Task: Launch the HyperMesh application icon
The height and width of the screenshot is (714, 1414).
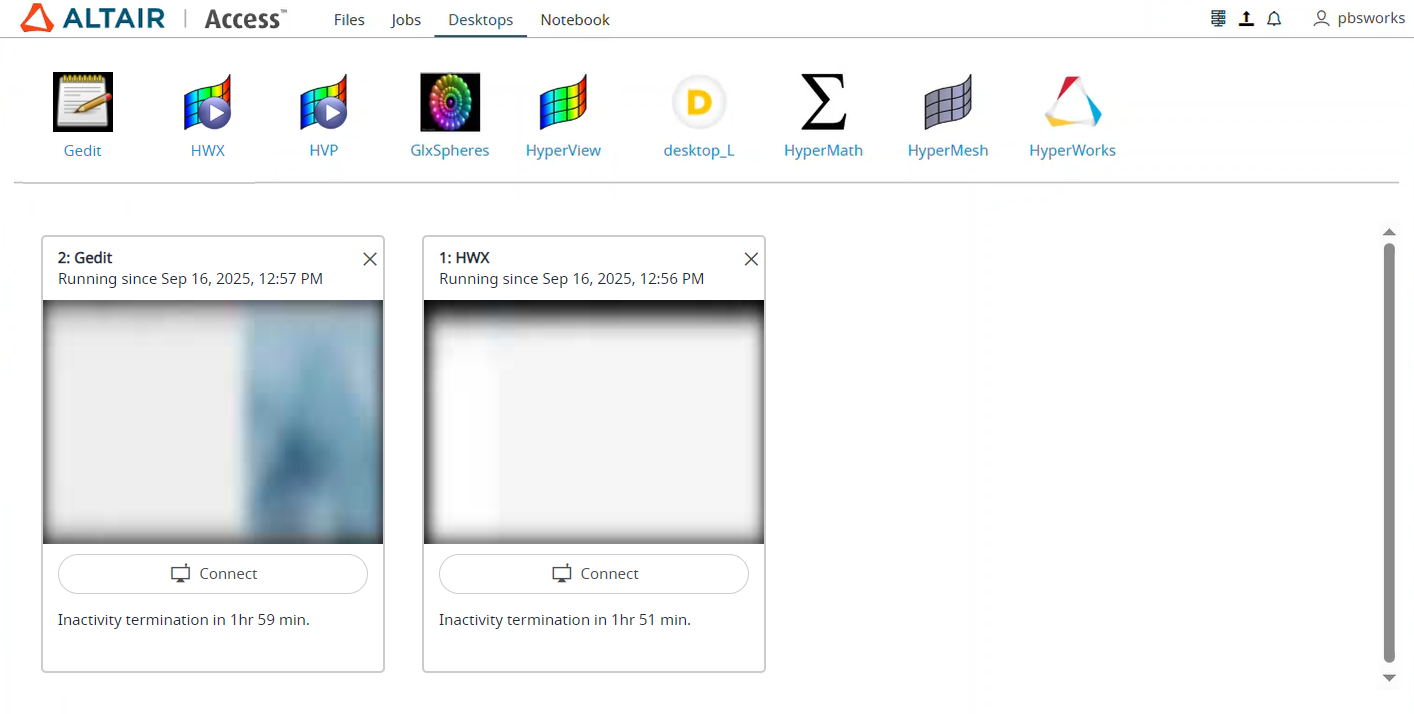Action: (948, 102)
